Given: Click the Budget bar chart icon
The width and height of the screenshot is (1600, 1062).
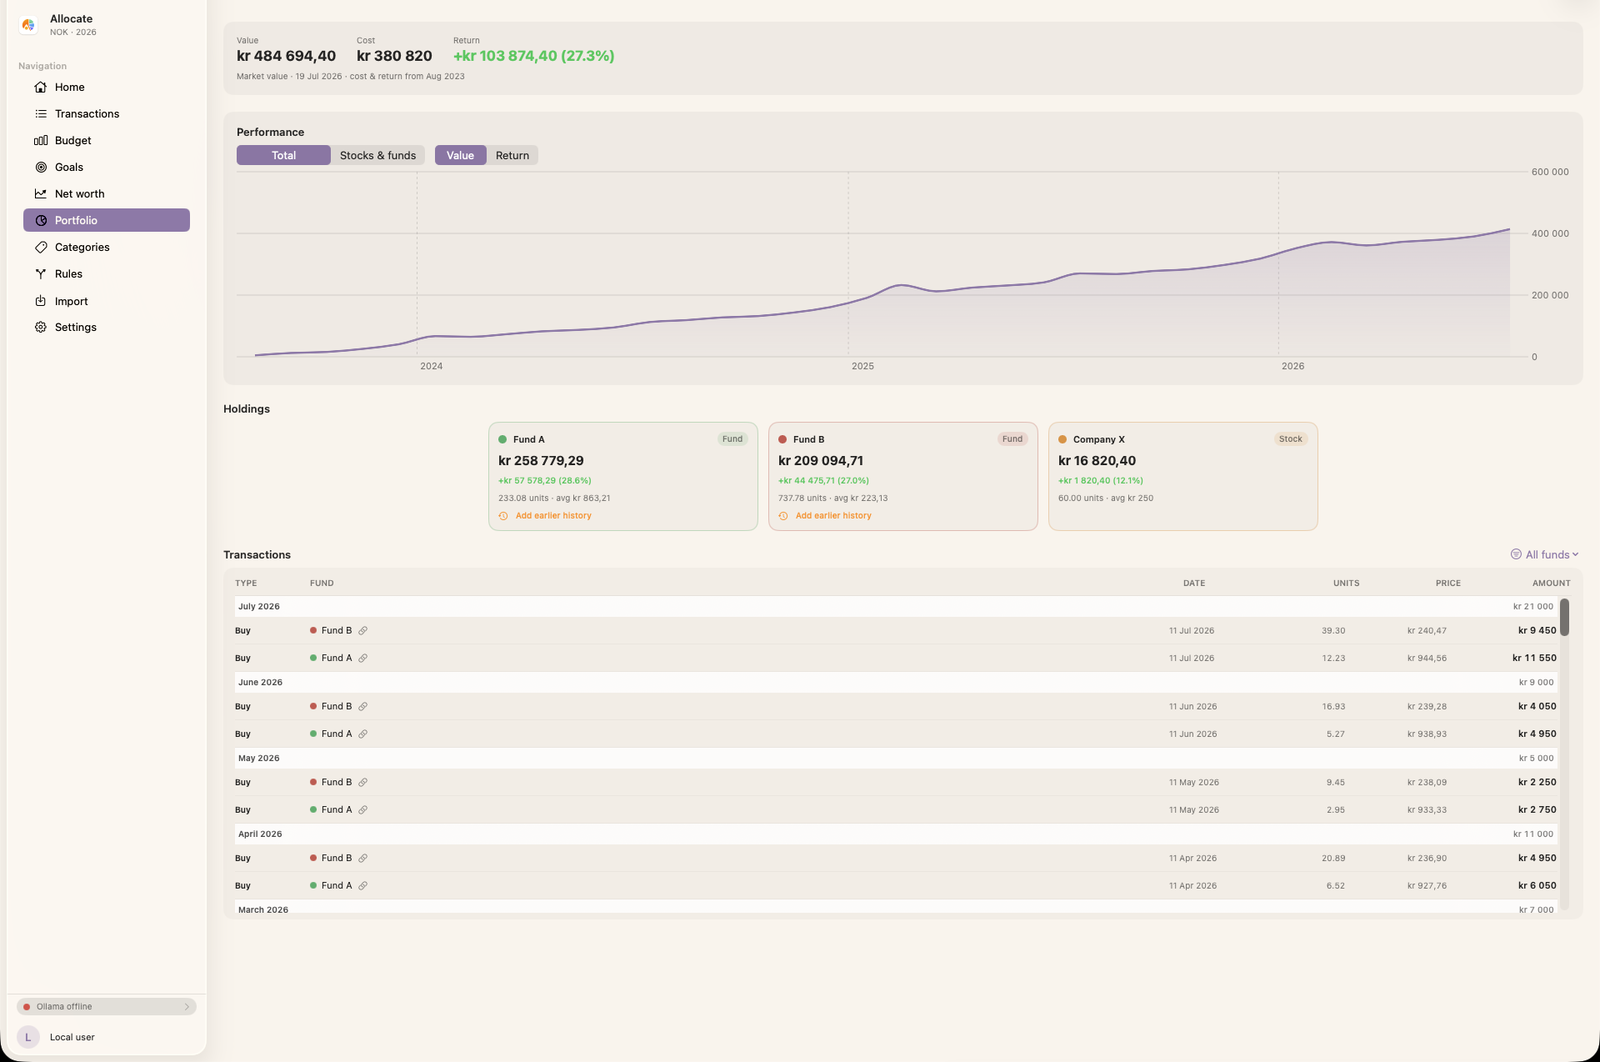Looking at the screenshot, I should (41, 140).
